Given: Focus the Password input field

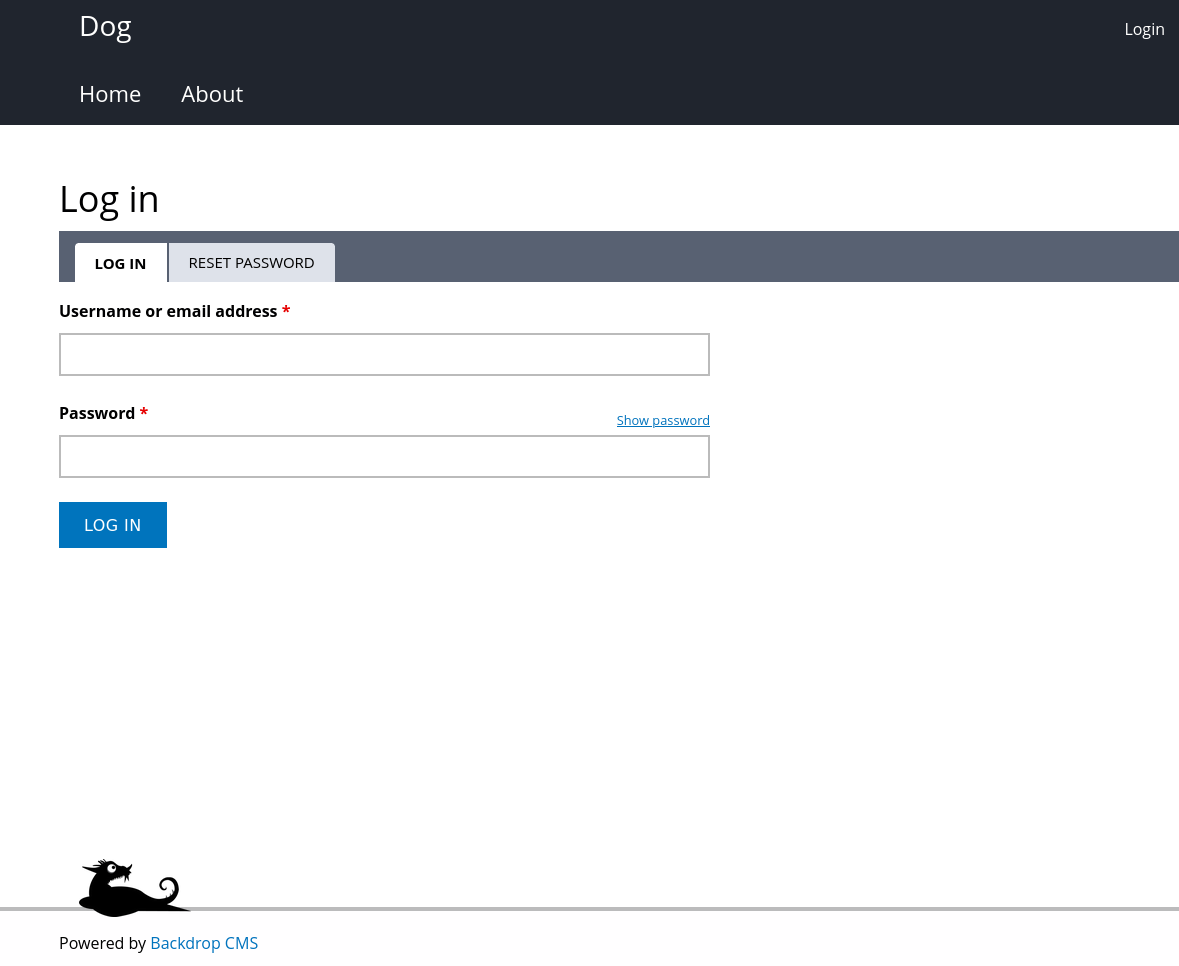Looking at the screenshot, I should tap(384, 457).
